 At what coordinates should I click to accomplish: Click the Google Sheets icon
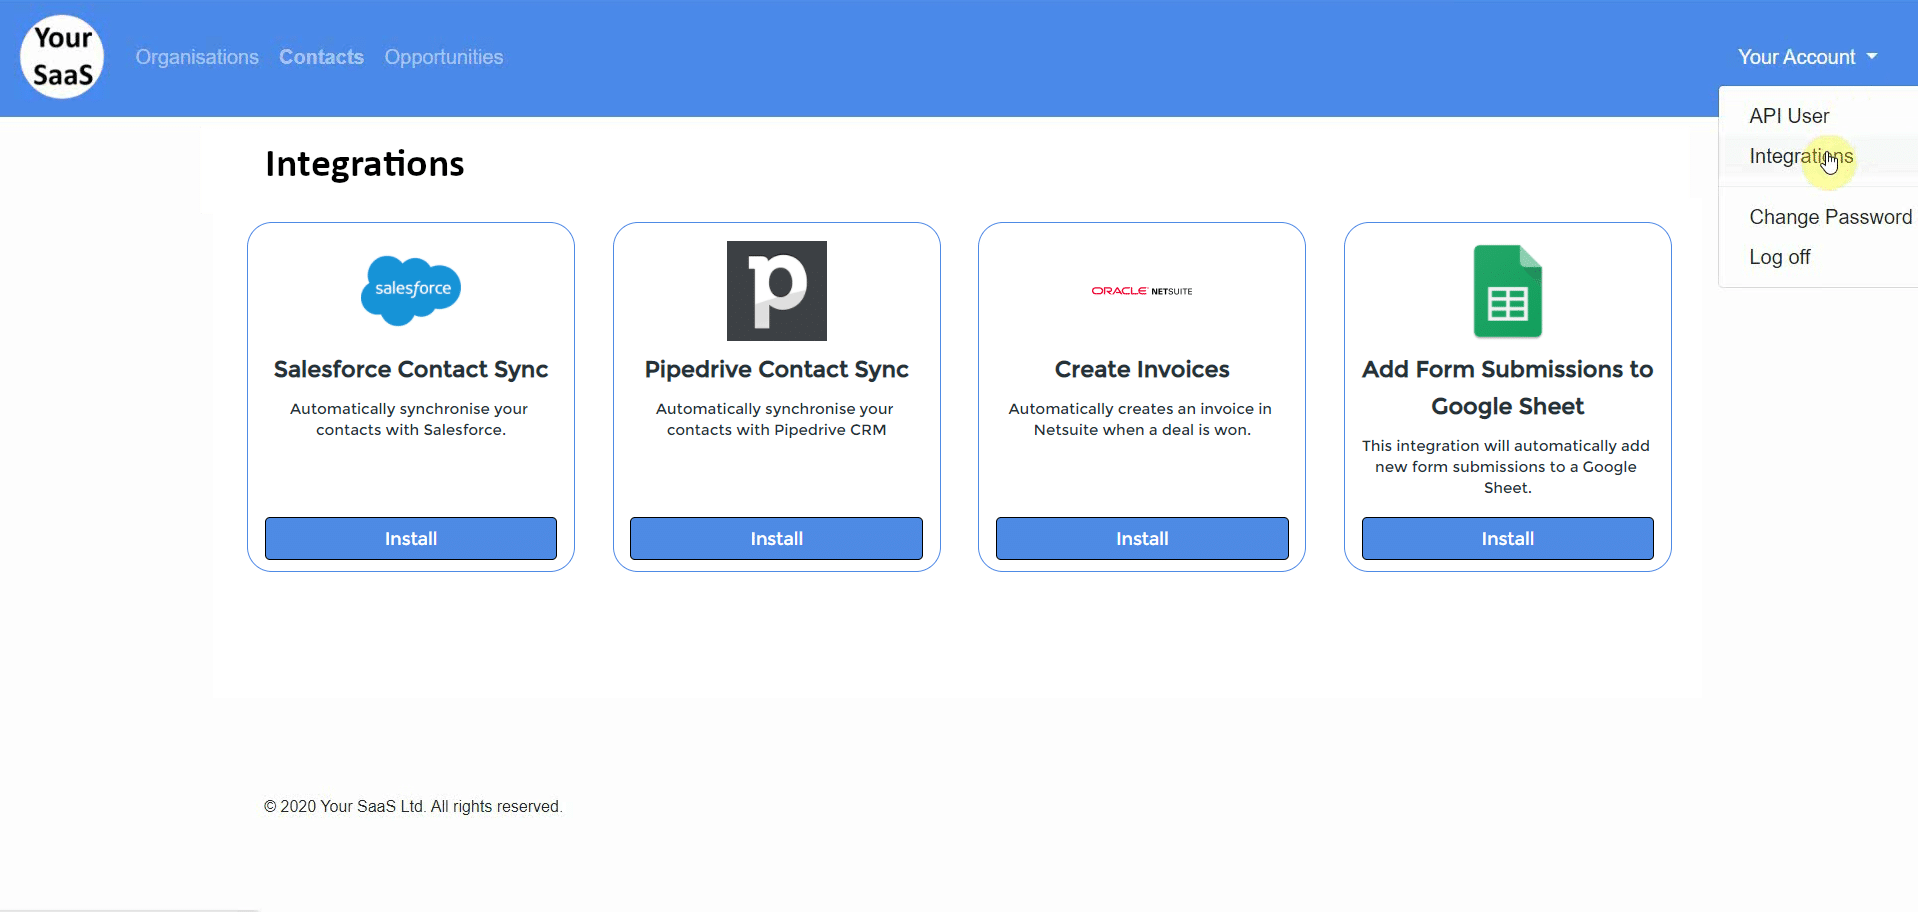1508,291
